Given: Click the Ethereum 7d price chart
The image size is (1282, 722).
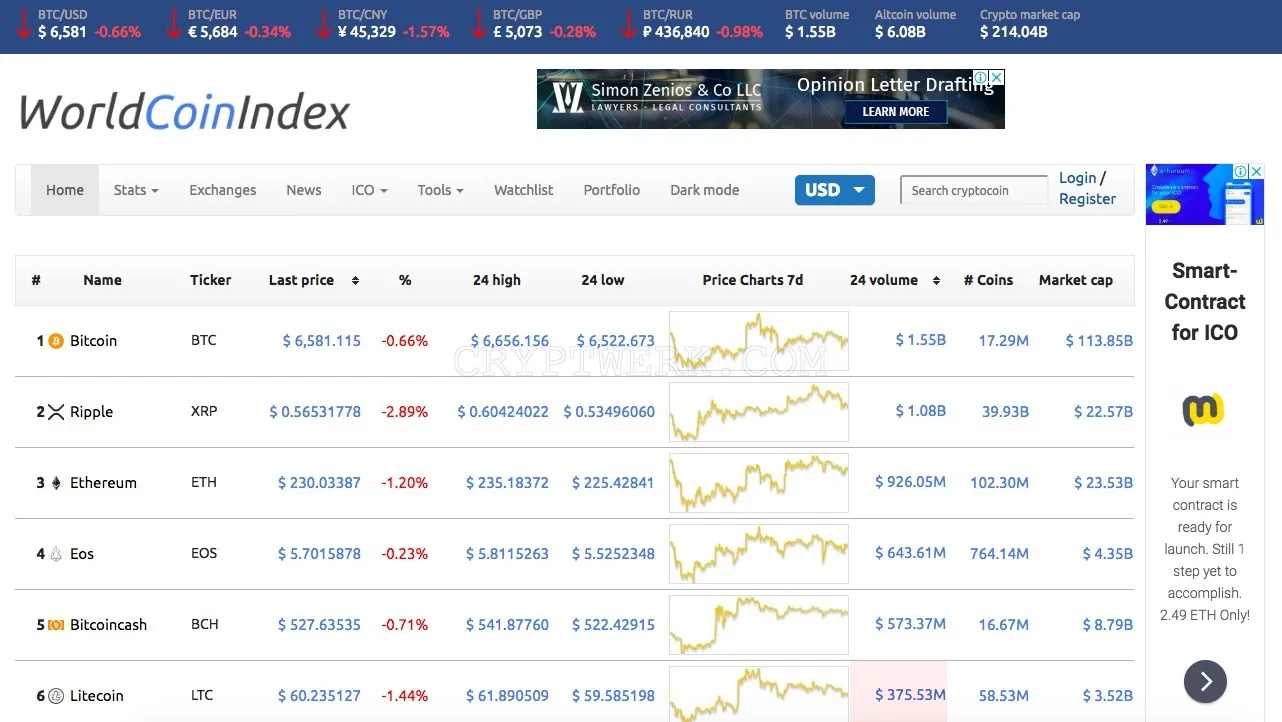Looking at the screenshot, I should pos(759,483).
